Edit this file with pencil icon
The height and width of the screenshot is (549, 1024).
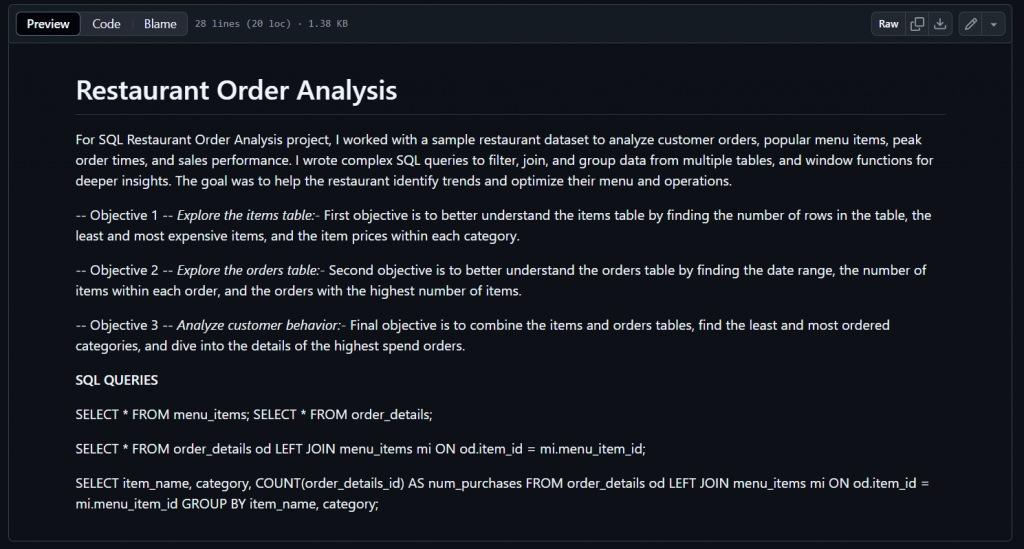coord(970,24)
